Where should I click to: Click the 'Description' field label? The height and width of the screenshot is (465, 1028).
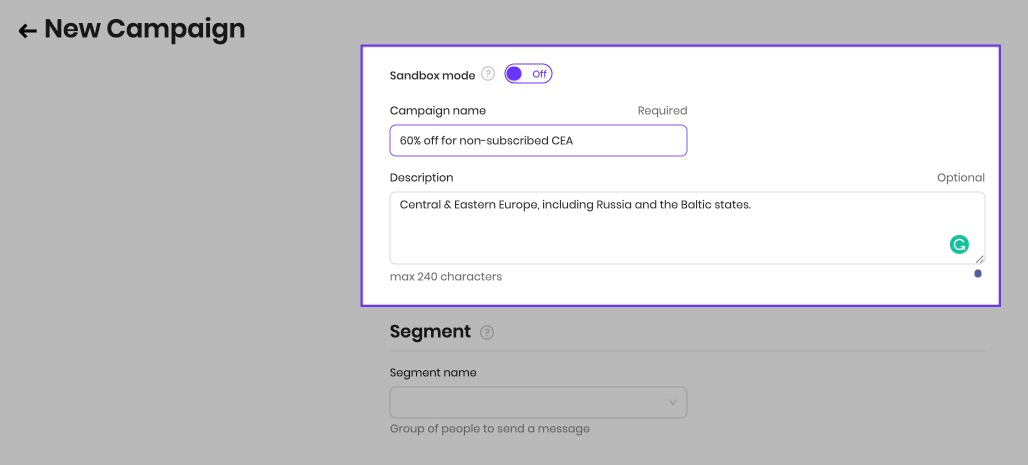pyautogui.click(x=422, y=178)
